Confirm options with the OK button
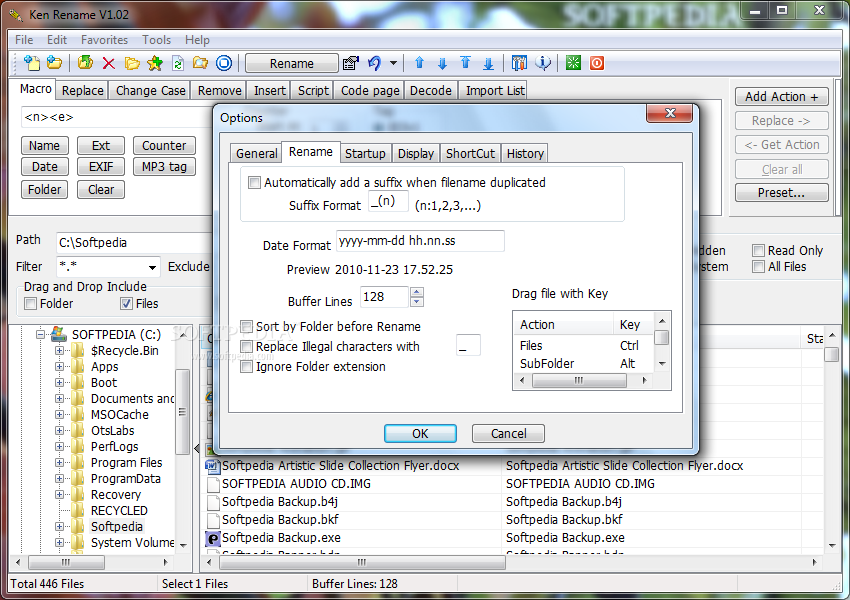Image resolution: width=850 pixels, height=600 pixels. [x=420, y=434]
